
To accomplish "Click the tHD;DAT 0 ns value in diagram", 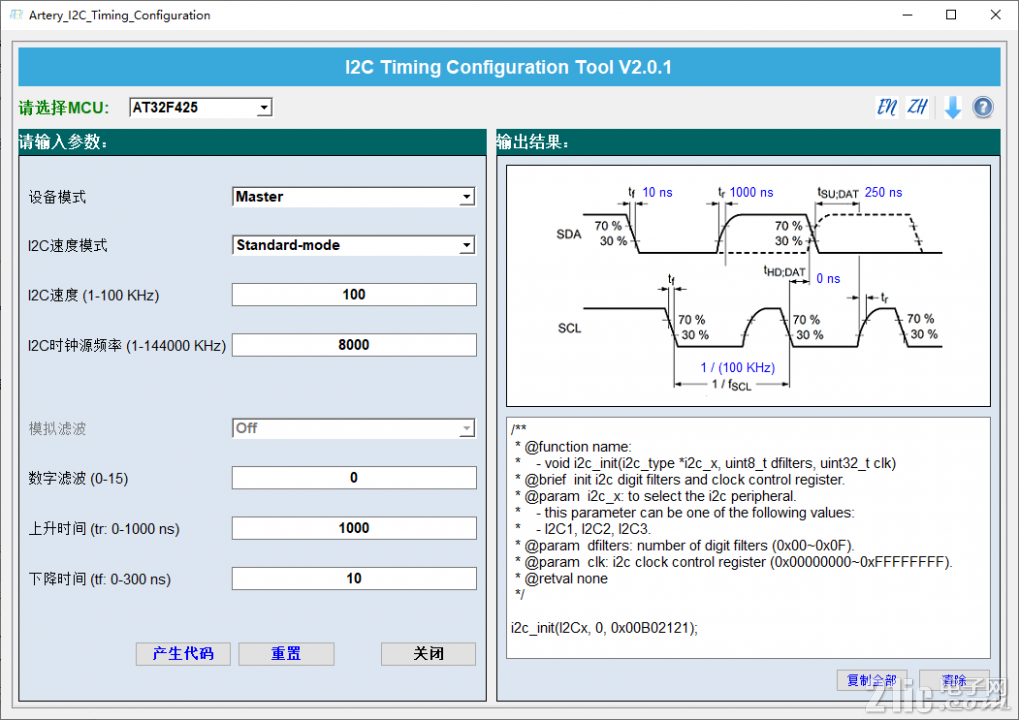I will coord(828,278).
